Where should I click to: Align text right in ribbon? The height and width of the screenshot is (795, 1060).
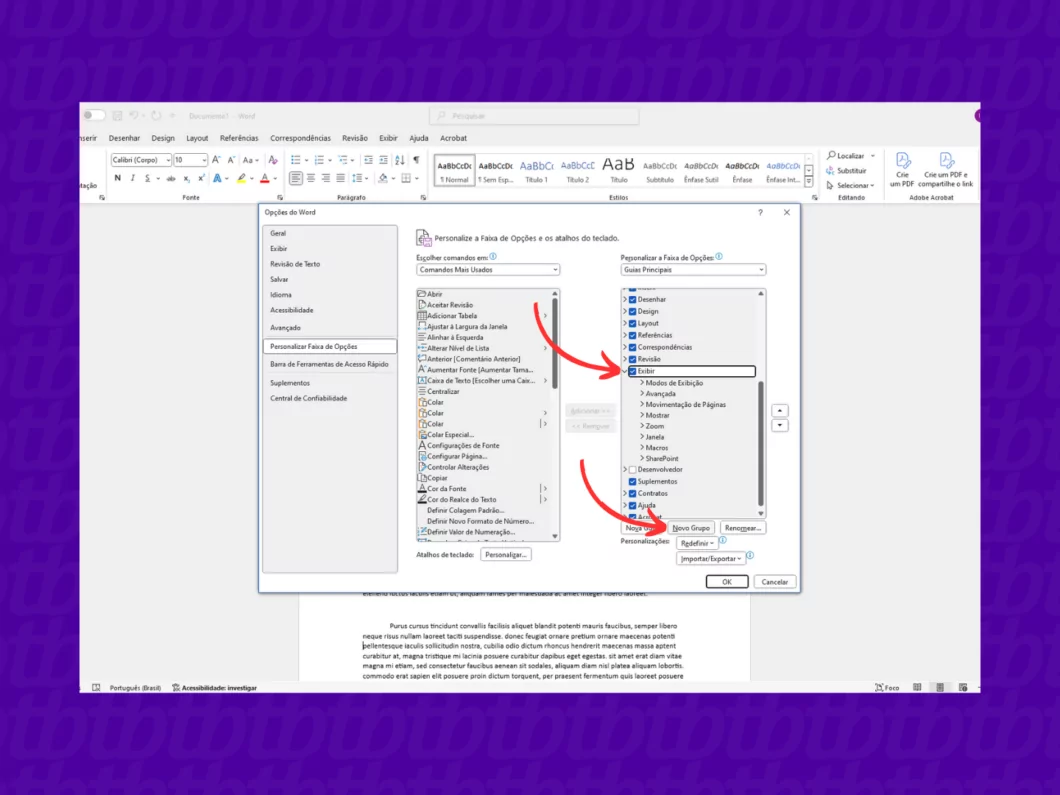pyautogui.click(x=326, y=178)
